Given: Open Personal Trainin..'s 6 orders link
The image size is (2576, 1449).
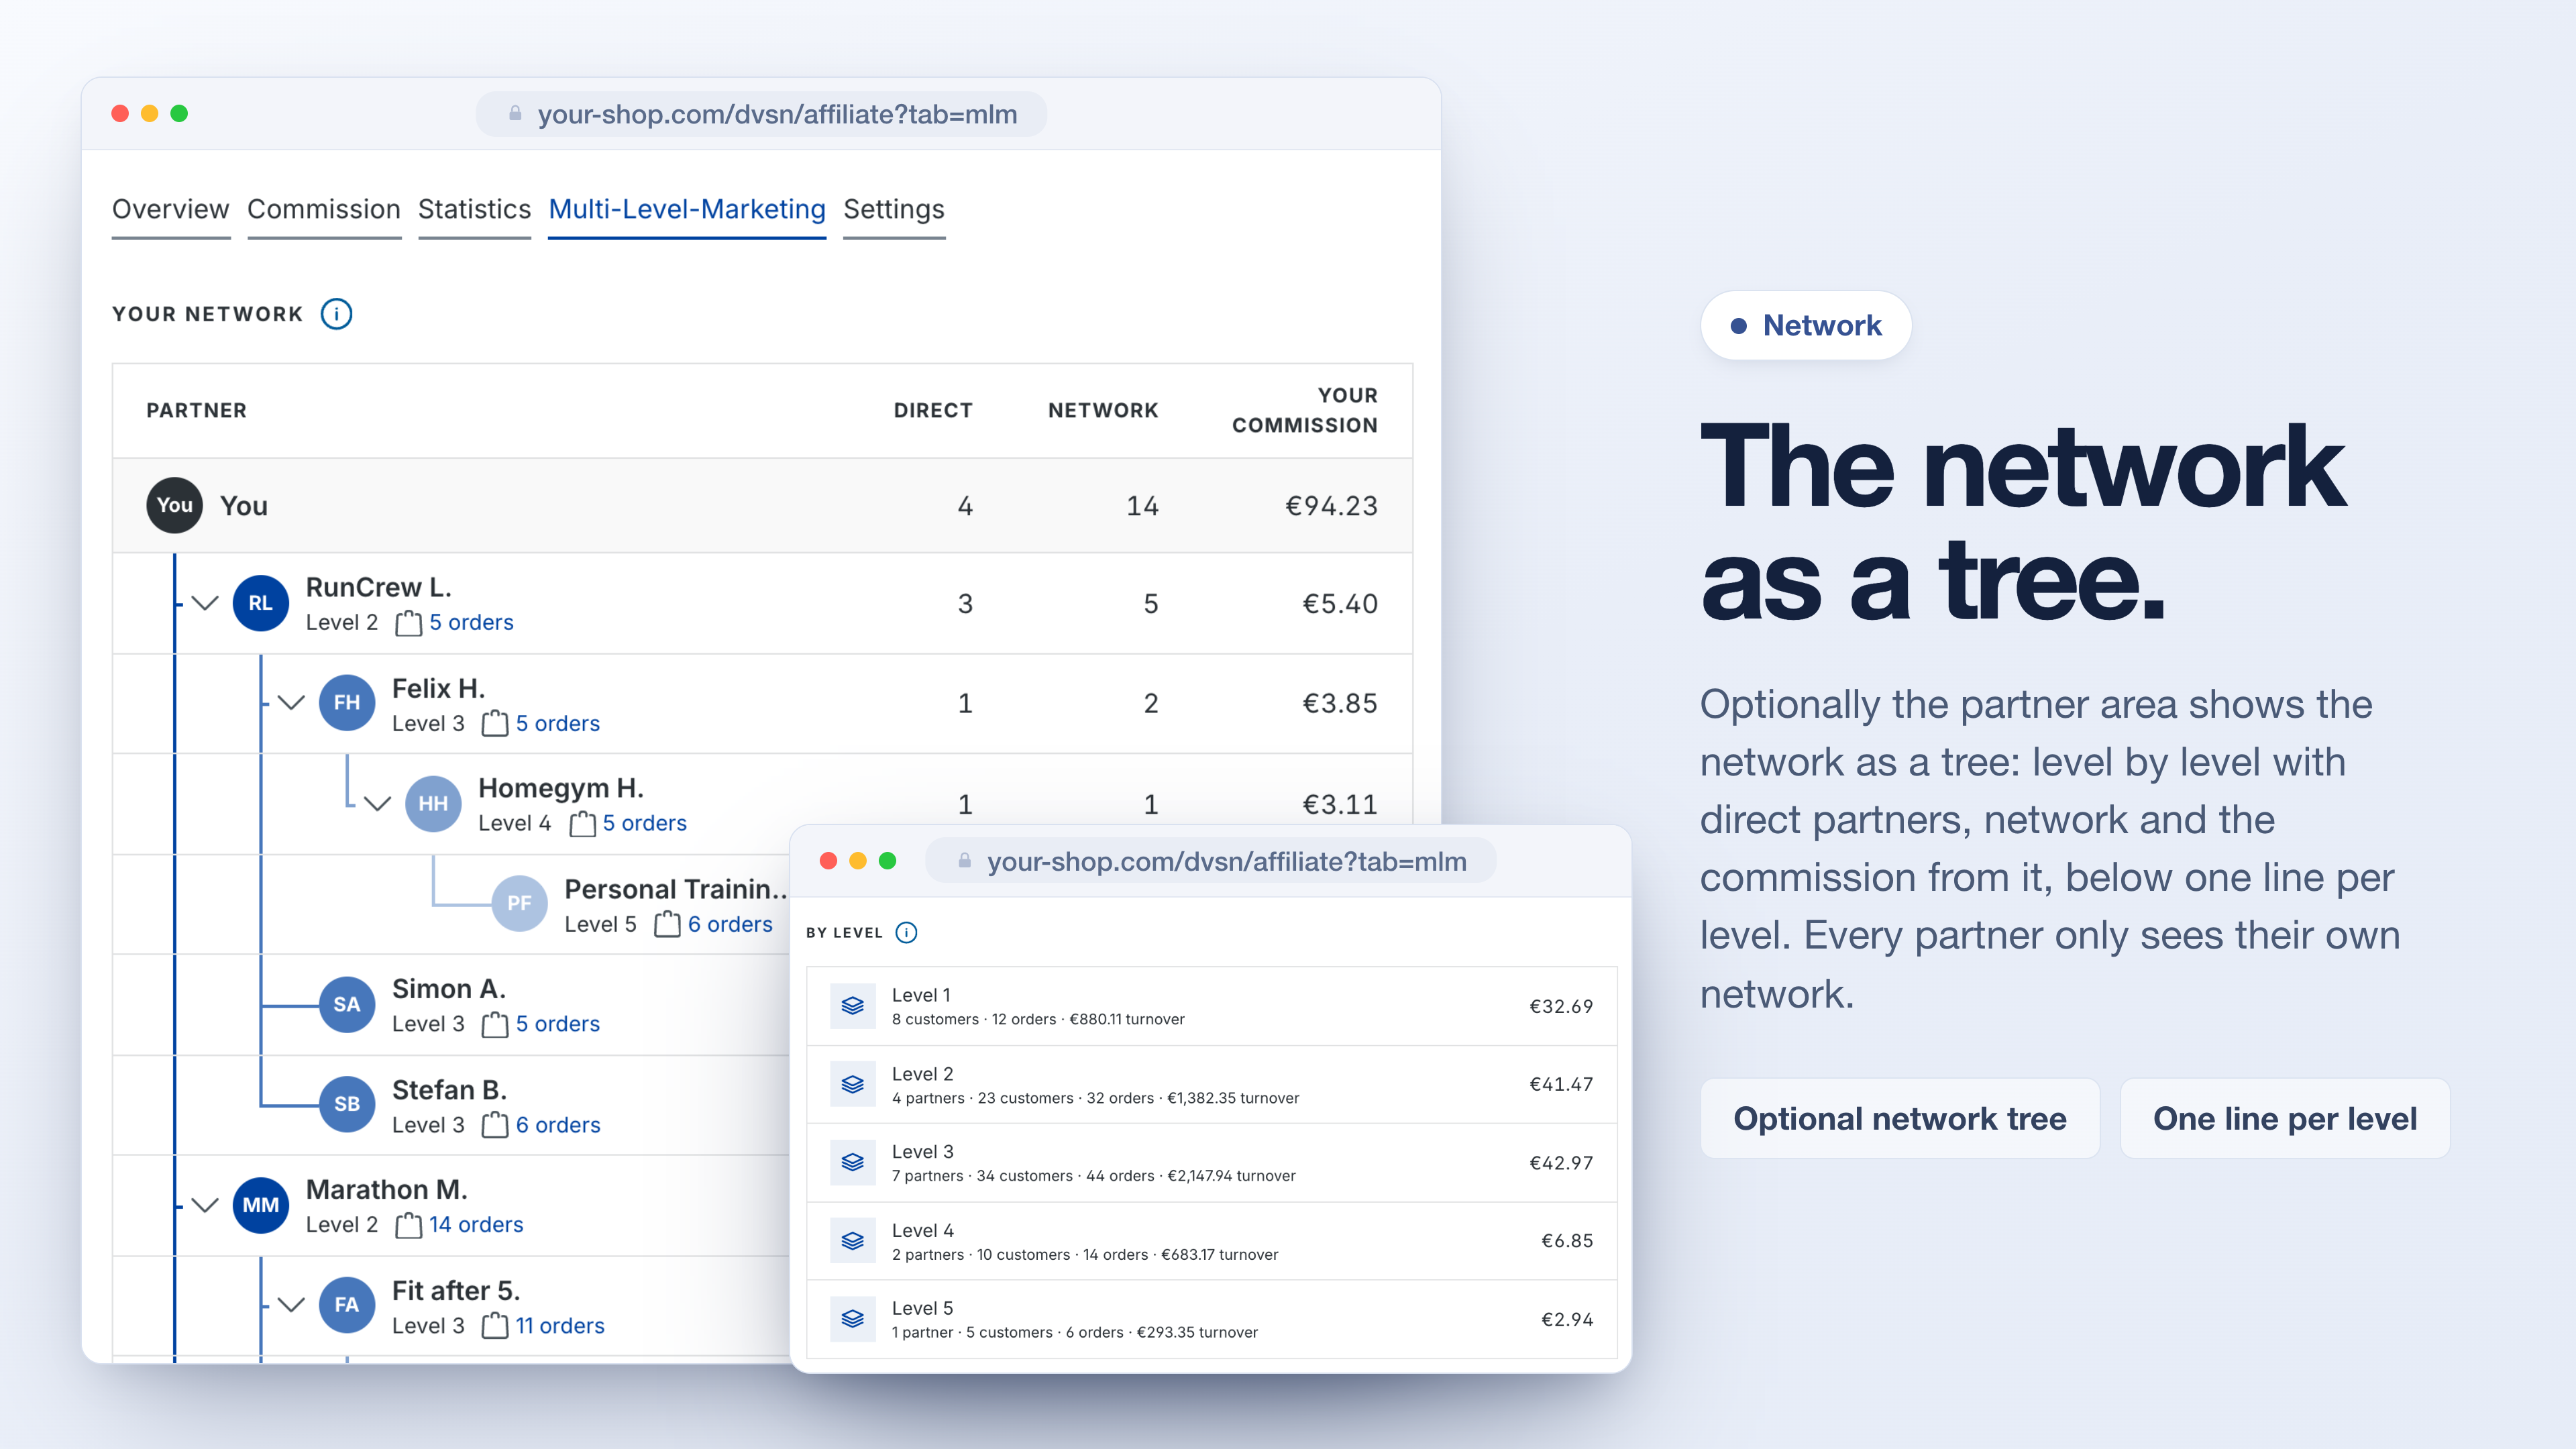Looking at the screenshot, I should (x=730, y=924).
